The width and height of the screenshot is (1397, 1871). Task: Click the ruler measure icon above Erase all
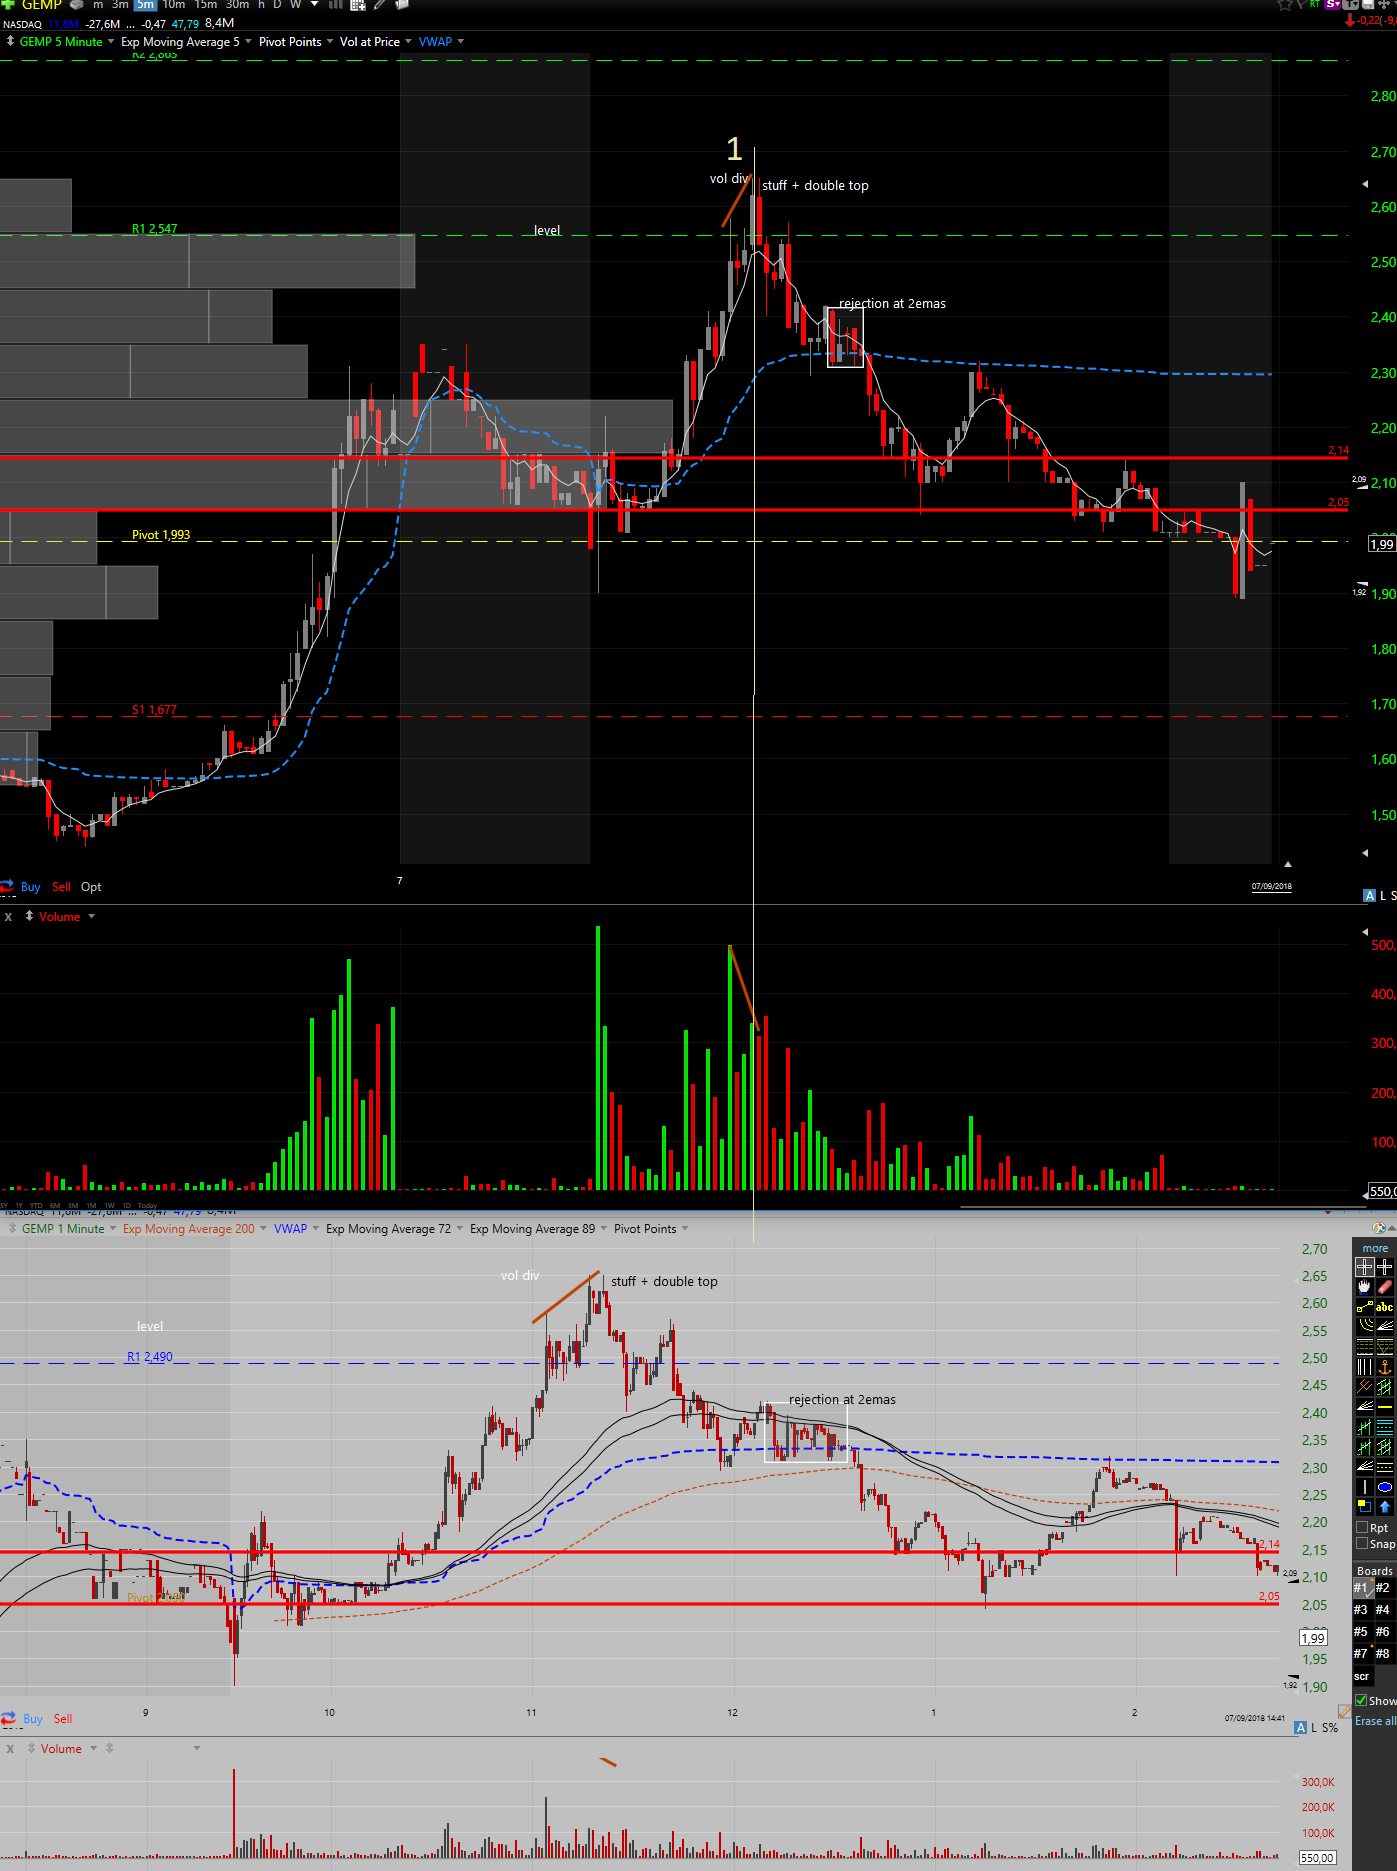pyautogui.click(x=1344, y=1712)
